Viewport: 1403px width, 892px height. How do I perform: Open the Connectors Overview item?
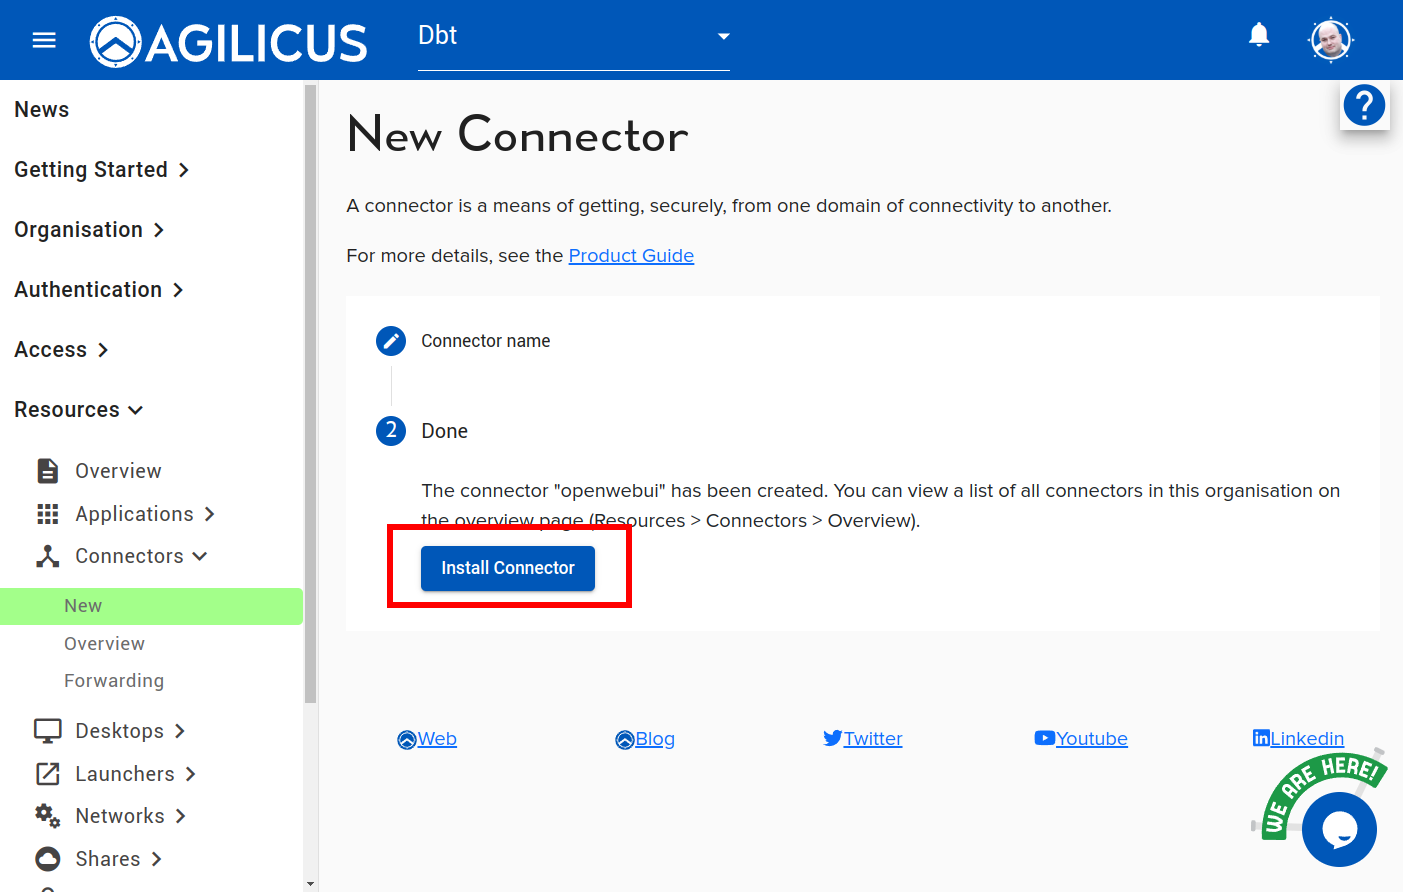[x=104, y=644]
